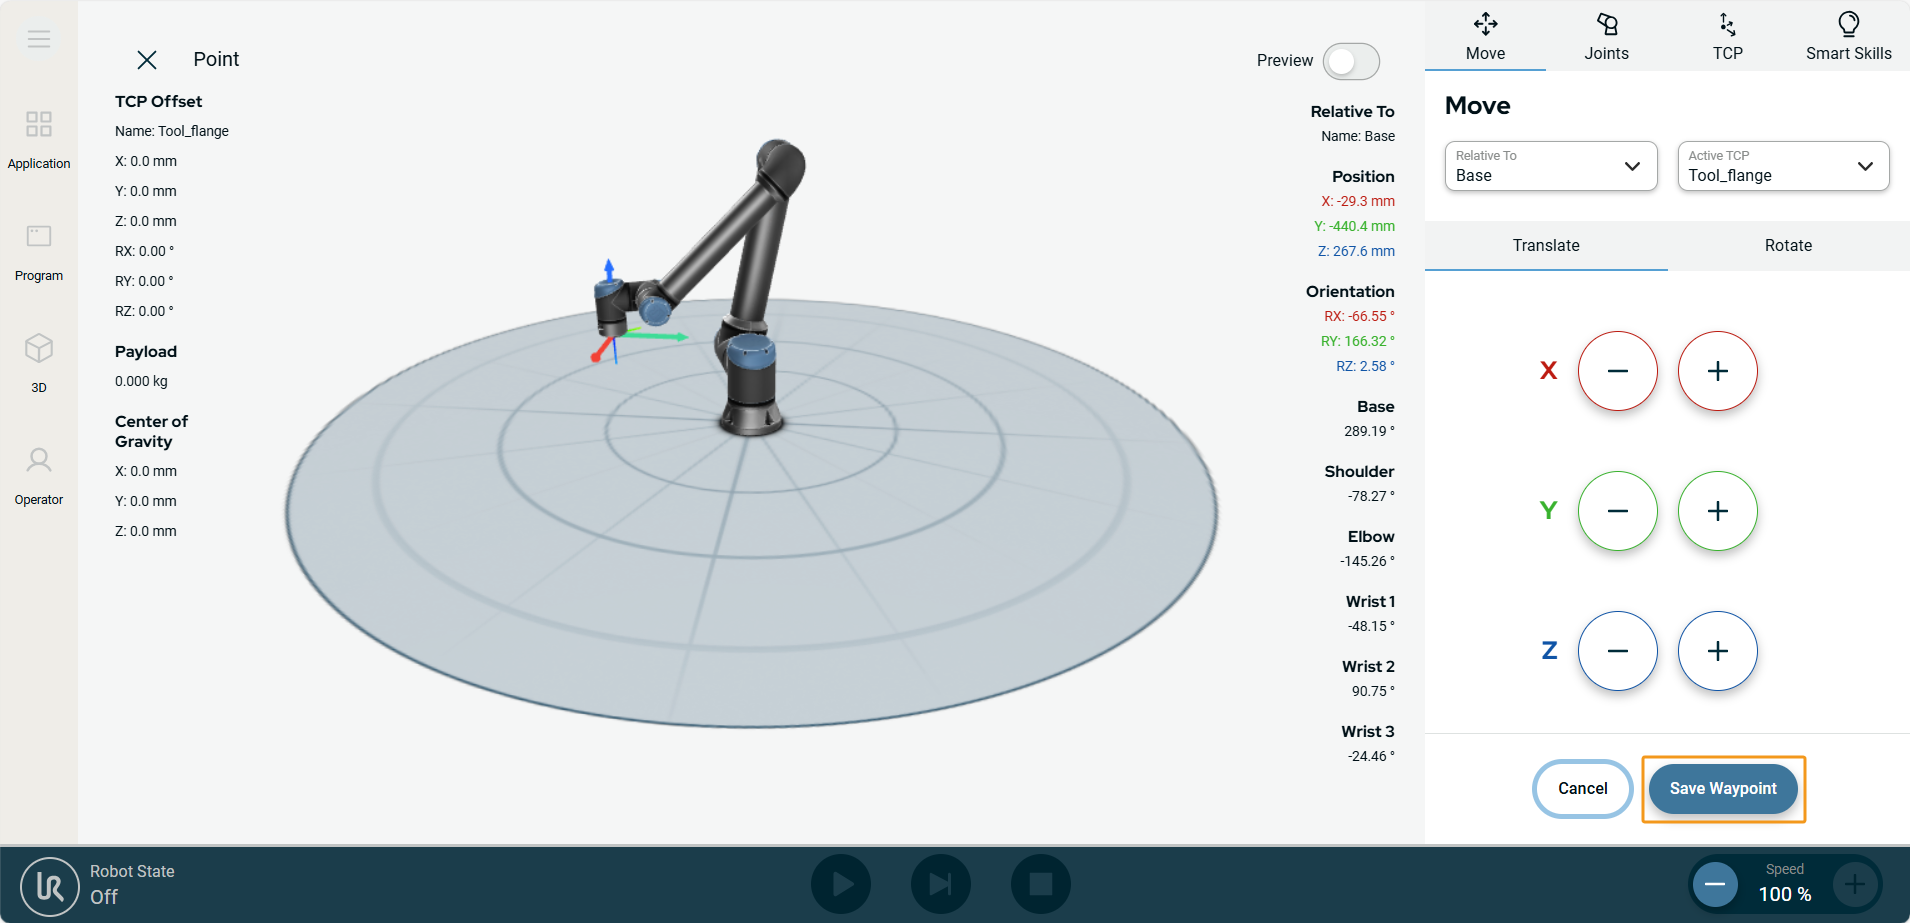Click the Wrist 2 value 90.75 °

tap(1373, 691)
